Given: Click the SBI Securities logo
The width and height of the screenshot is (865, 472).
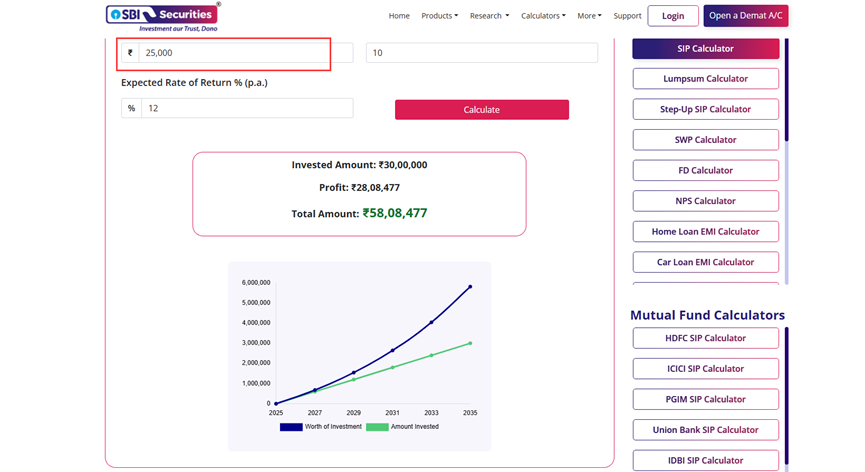Looking at the screenshot, I should (x=163, y=17).
